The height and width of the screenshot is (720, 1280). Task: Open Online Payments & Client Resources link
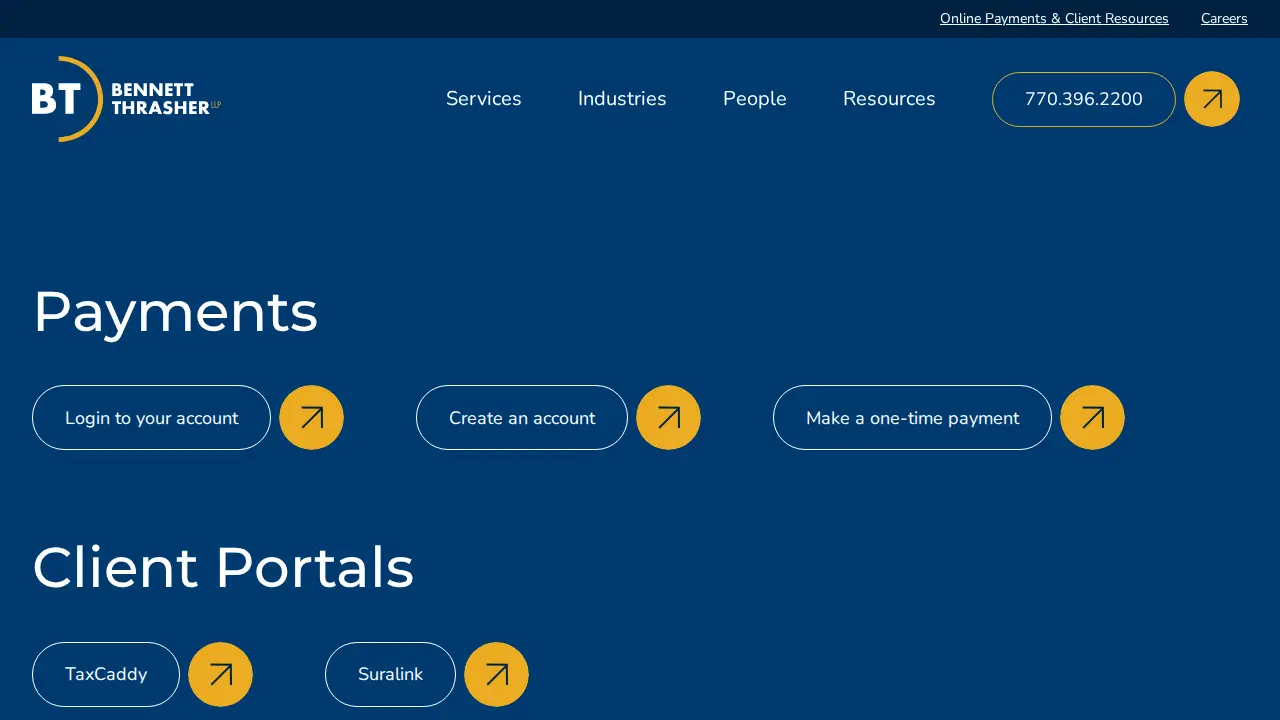[x=1054, y=19]
